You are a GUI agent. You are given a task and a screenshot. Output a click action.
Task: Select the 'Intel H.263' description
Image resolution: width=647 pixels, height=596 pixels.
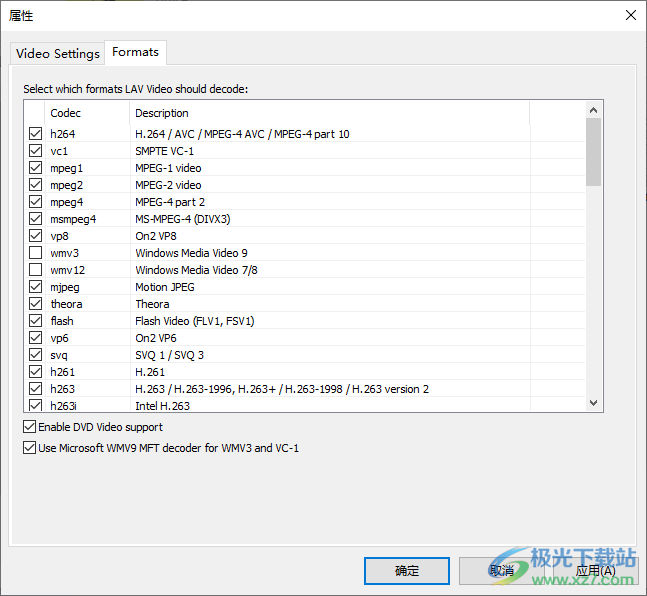(163, 406)
